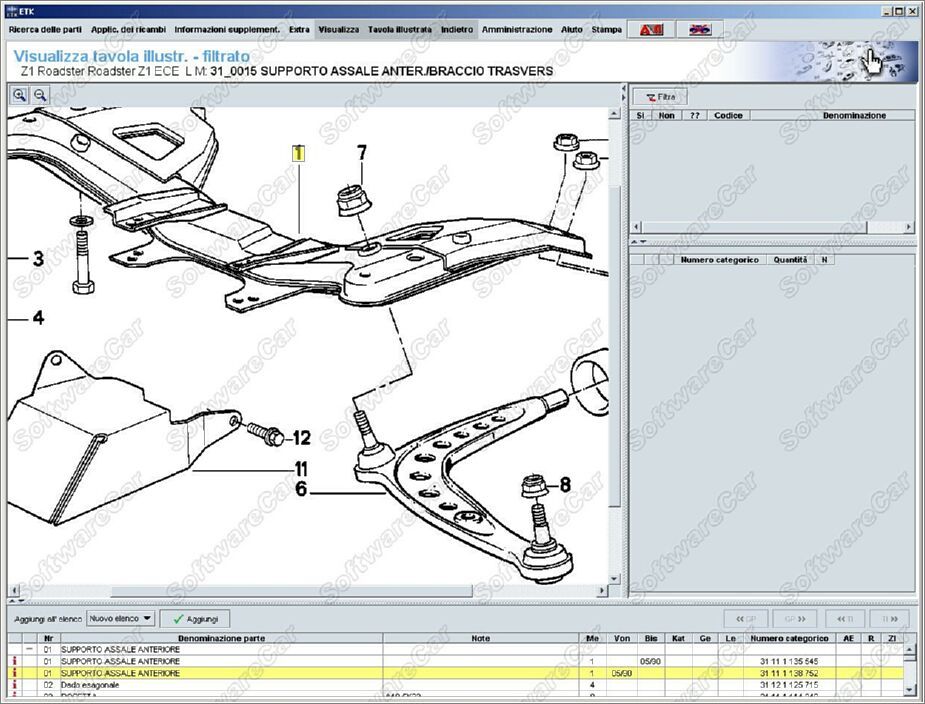925x704 pixels.
Task: Click the zoom out magnifier icon
Action: click(x=40, y=95)
